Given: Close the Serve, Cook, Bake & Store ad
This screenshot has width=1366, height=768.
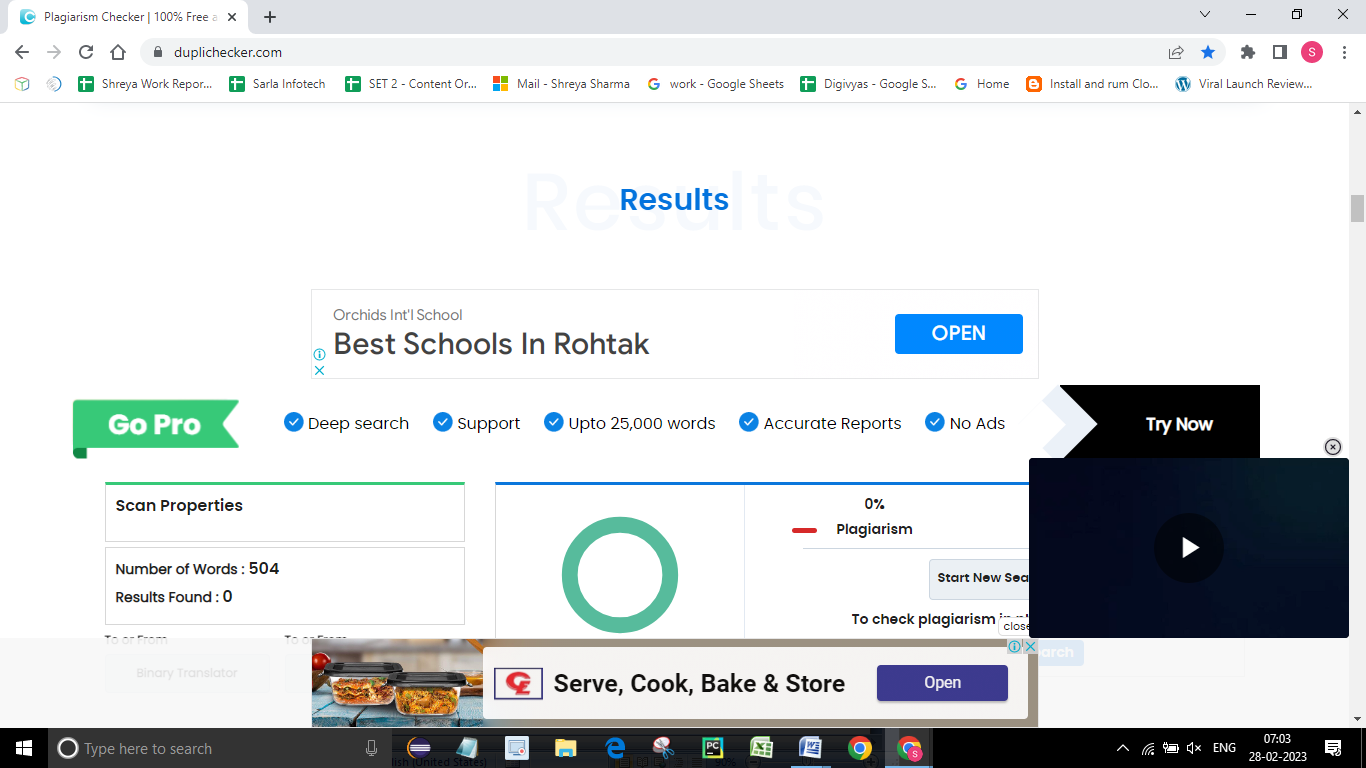Looking at the screenshot, I should point(1030,647).
